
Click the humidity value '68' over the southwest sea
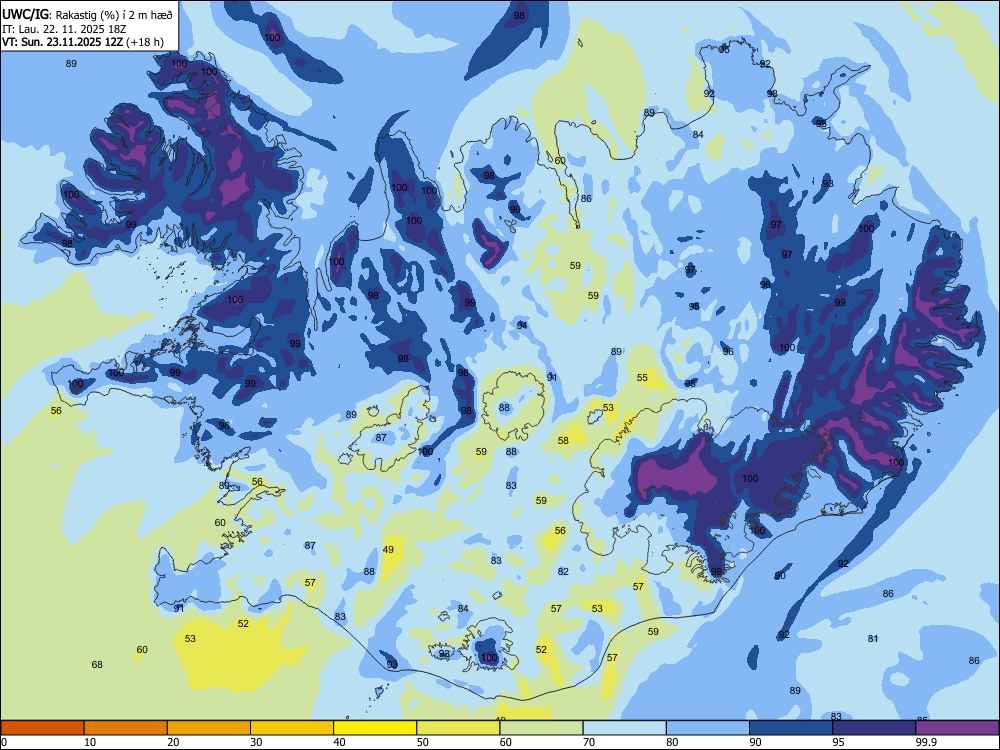click(97, 665)
